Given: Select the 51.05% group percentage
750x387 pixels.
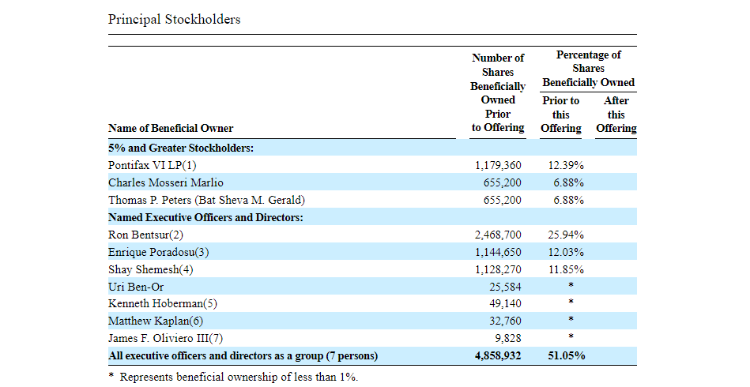Looking at the screenshot, I should [566, 356].
